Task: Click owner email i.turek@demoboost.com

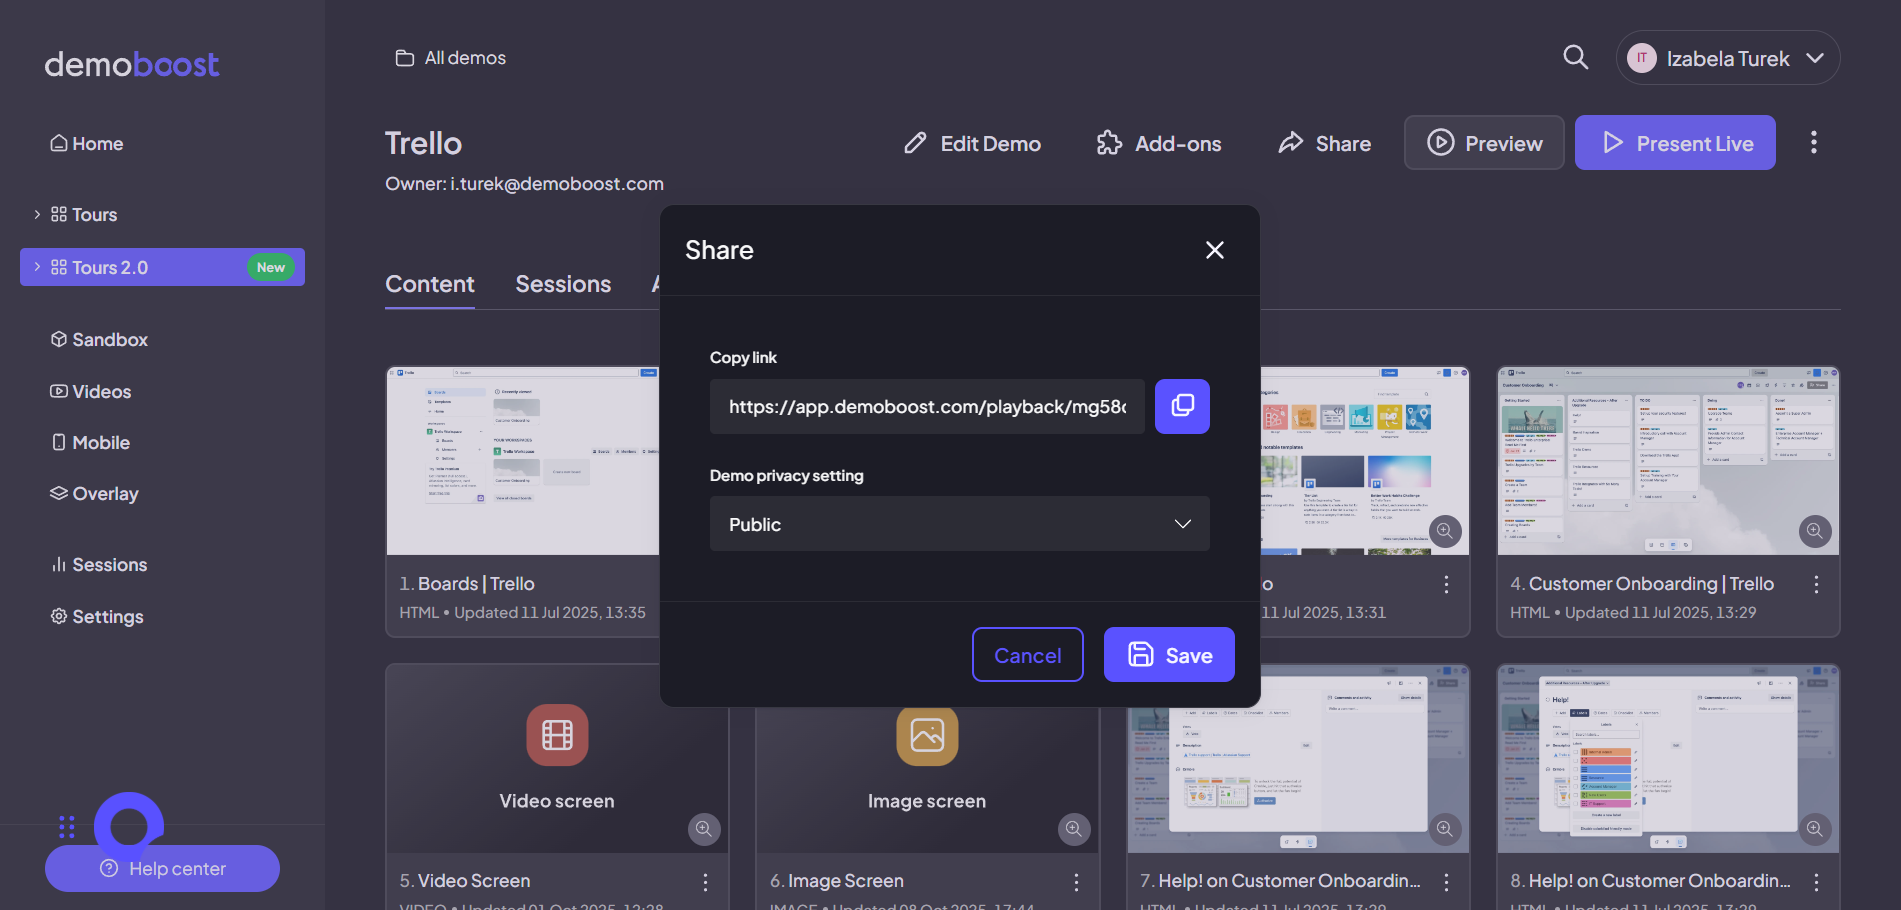Action: coord(557,184)
